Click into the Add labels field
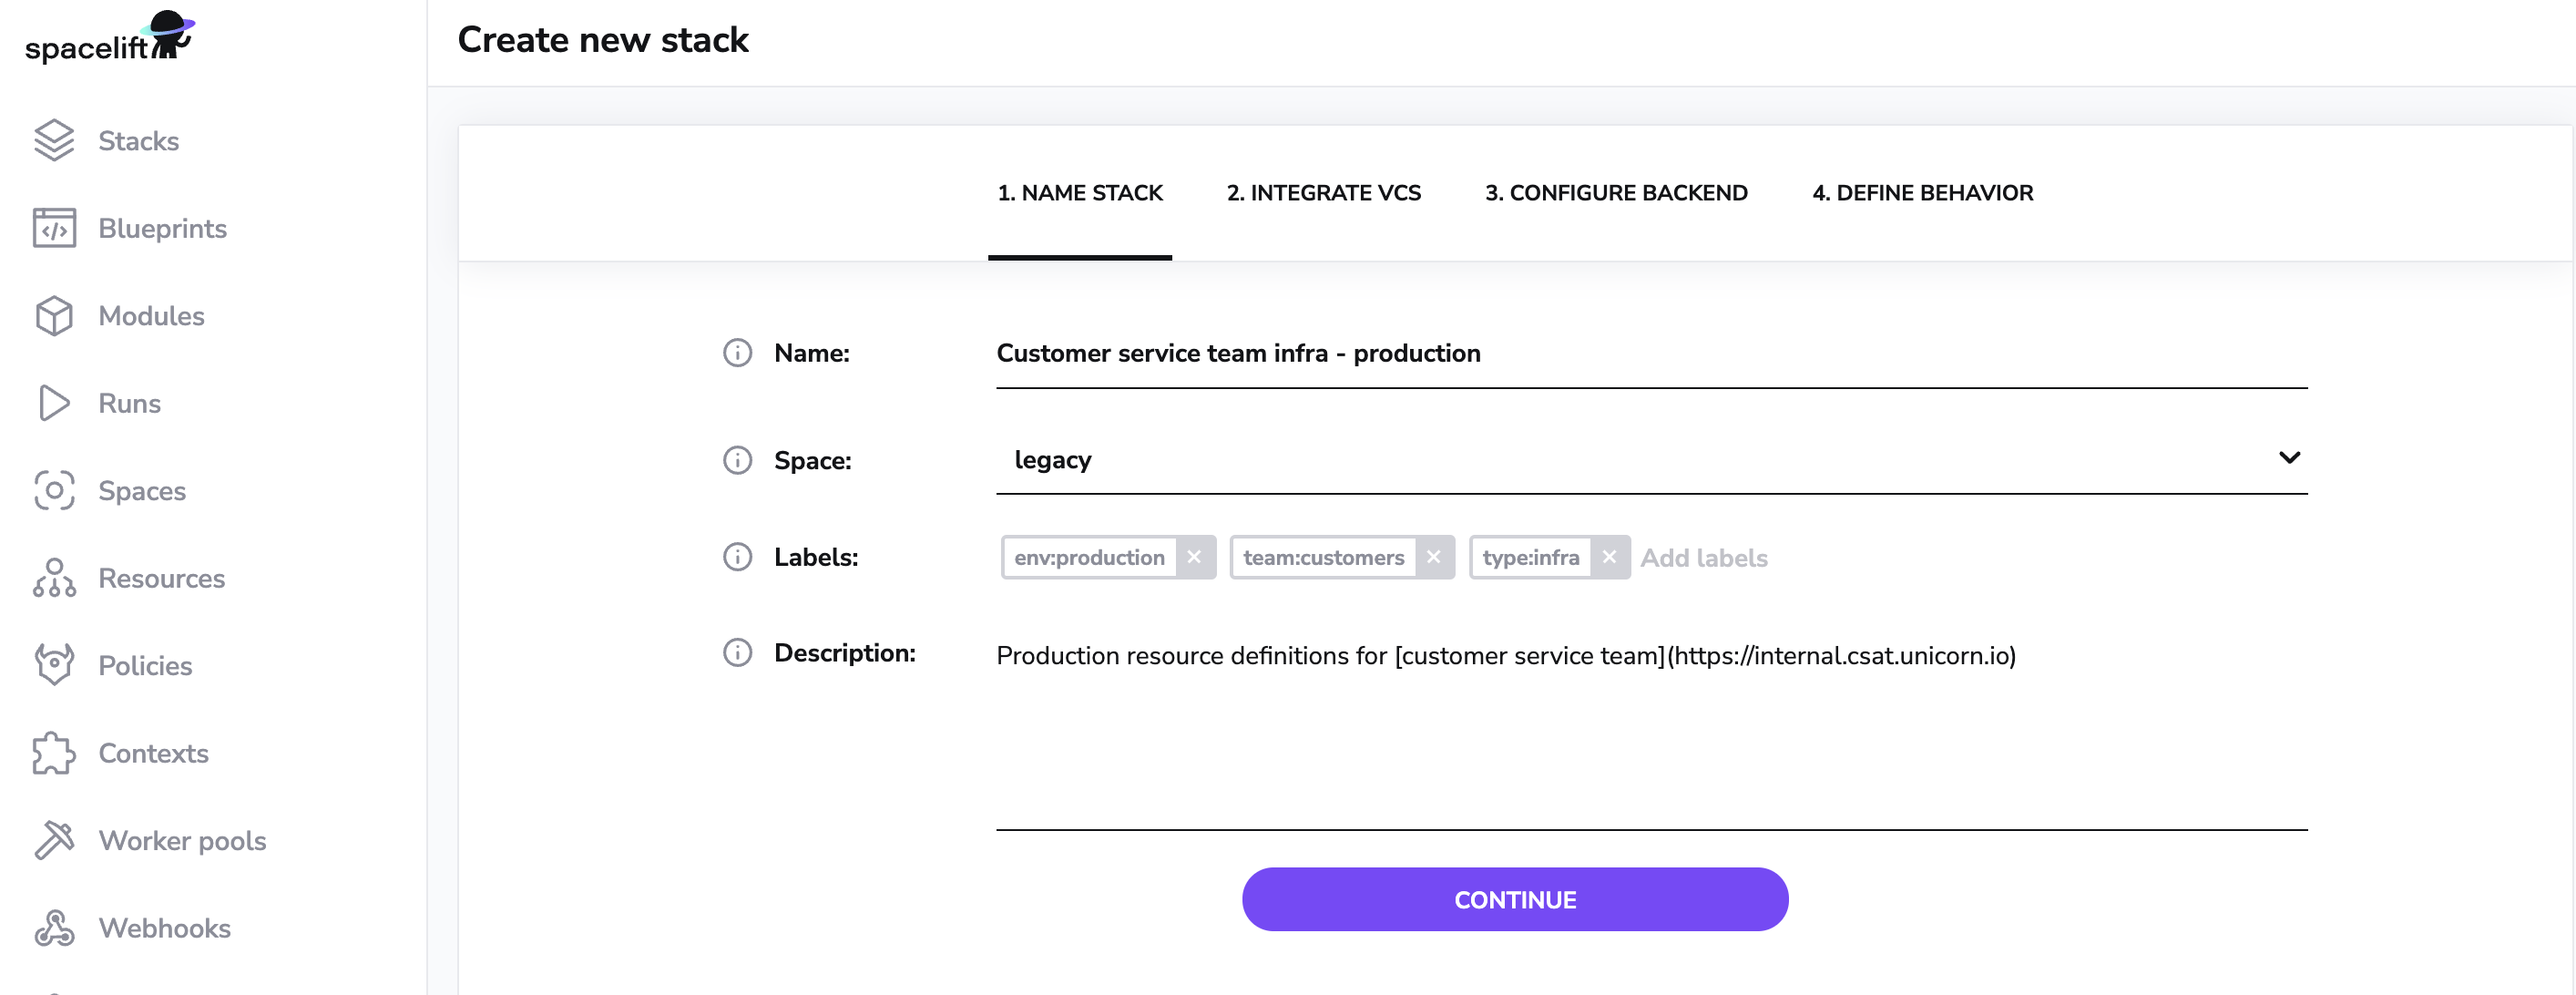2576x995 pixels. point(1703,558)
